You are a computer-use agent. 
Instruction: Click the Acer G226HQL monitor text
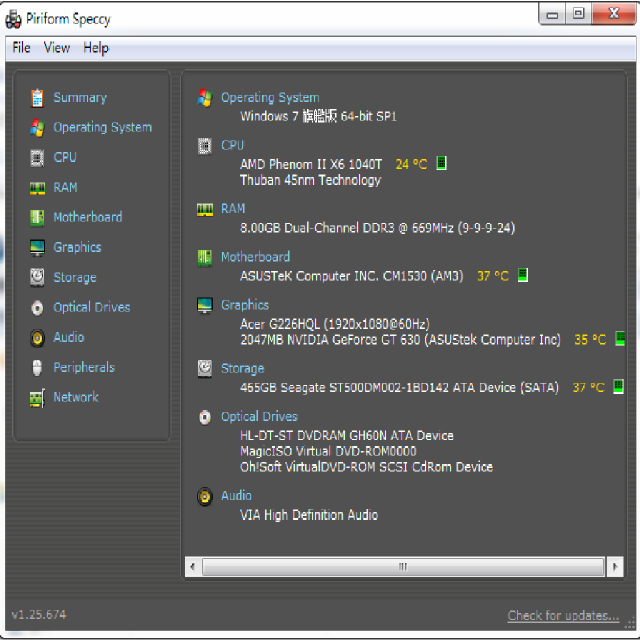coord(335,324)
